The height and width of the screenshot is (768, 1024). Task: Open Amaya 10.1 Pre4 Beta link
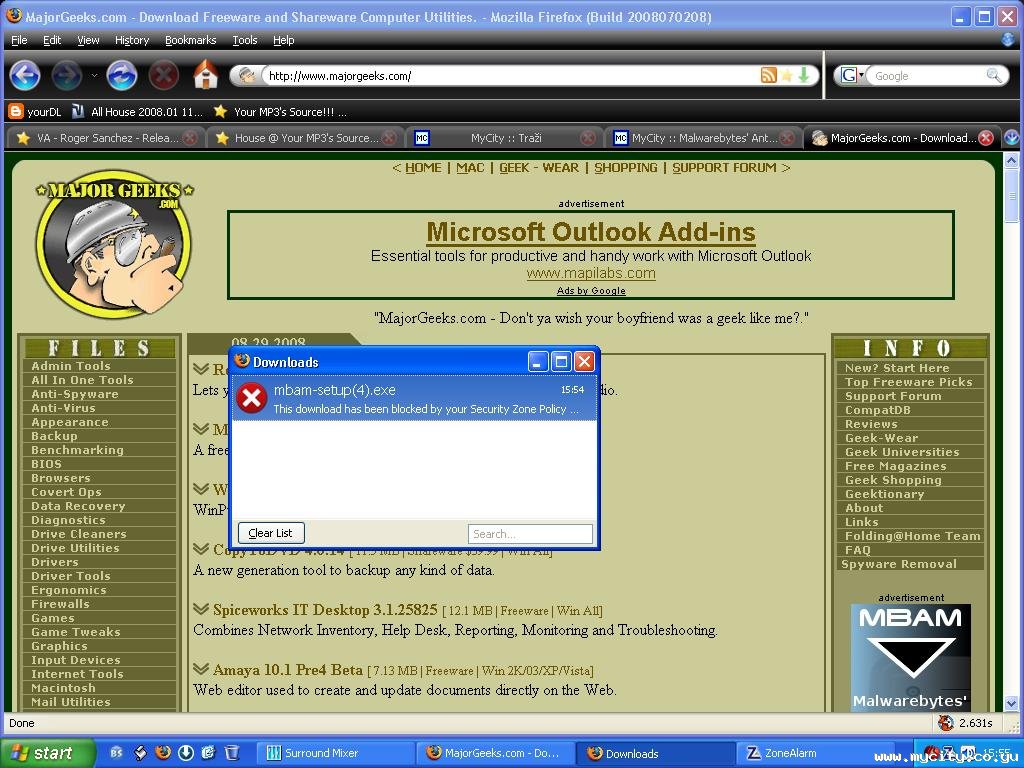tap(287, 670)
